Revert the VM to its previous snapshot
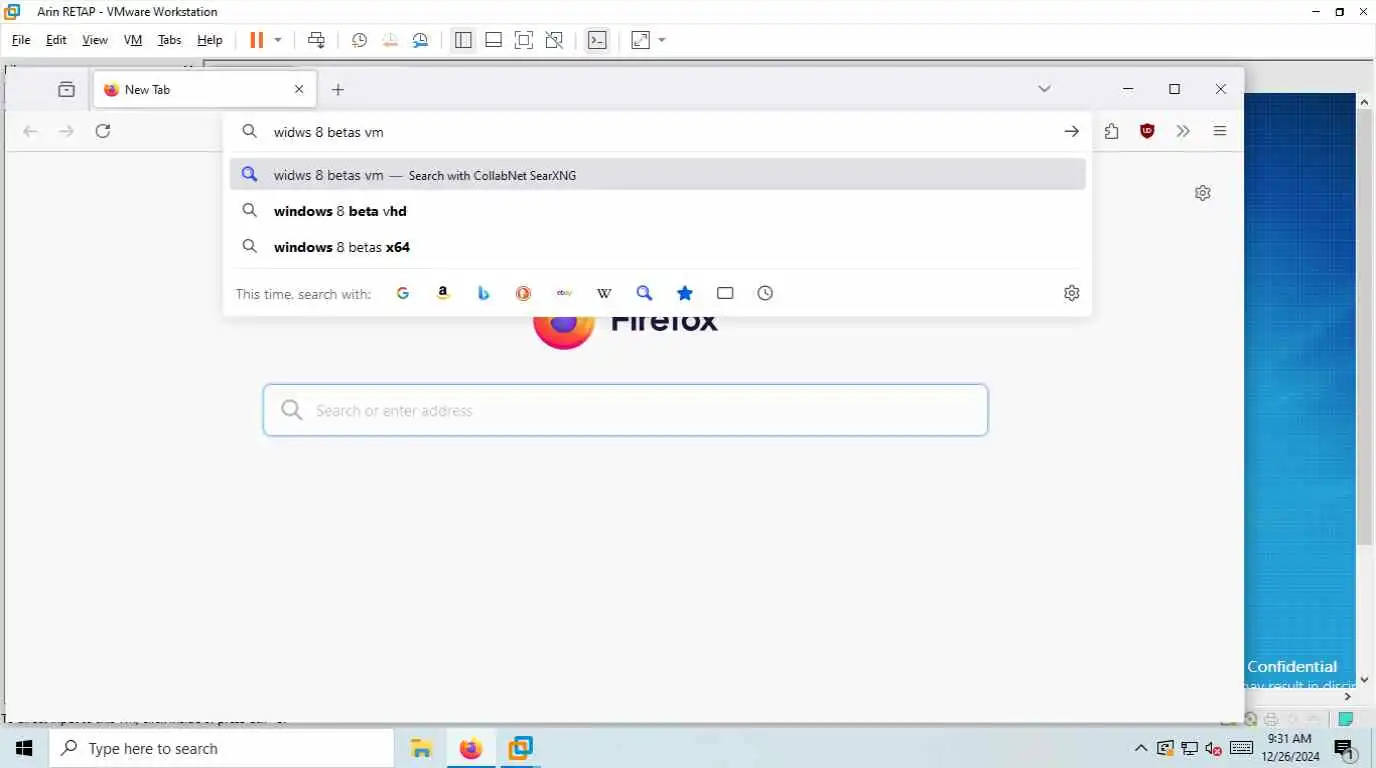The height and width of the screenshot is (768, 1376). pos(390,40)
